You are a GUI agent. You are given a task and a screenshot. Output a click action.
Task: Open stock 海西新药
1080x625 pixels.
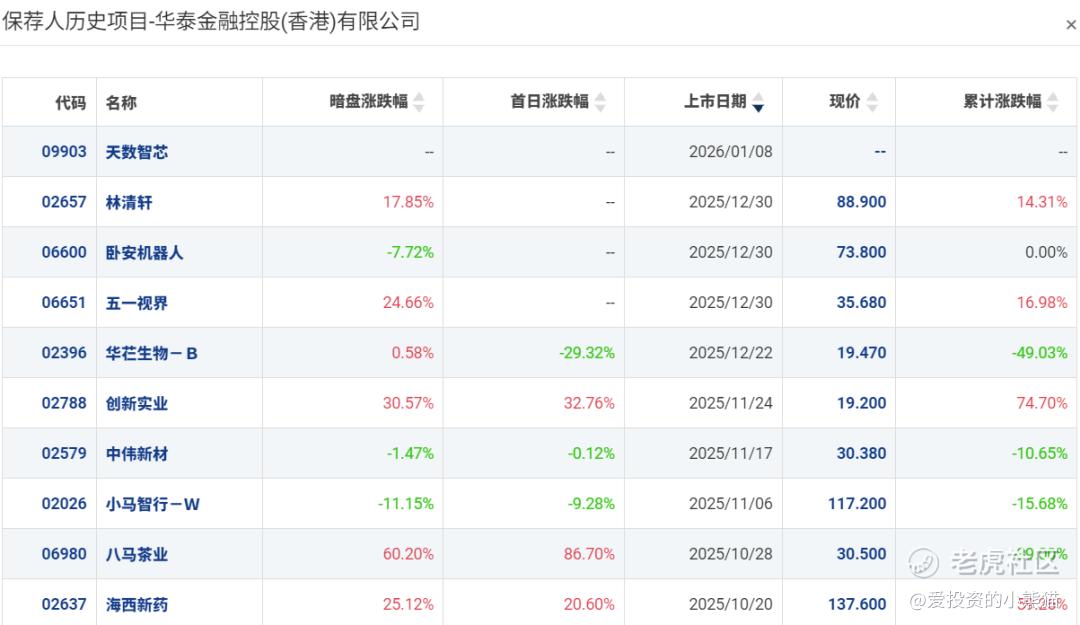point(136,605)
